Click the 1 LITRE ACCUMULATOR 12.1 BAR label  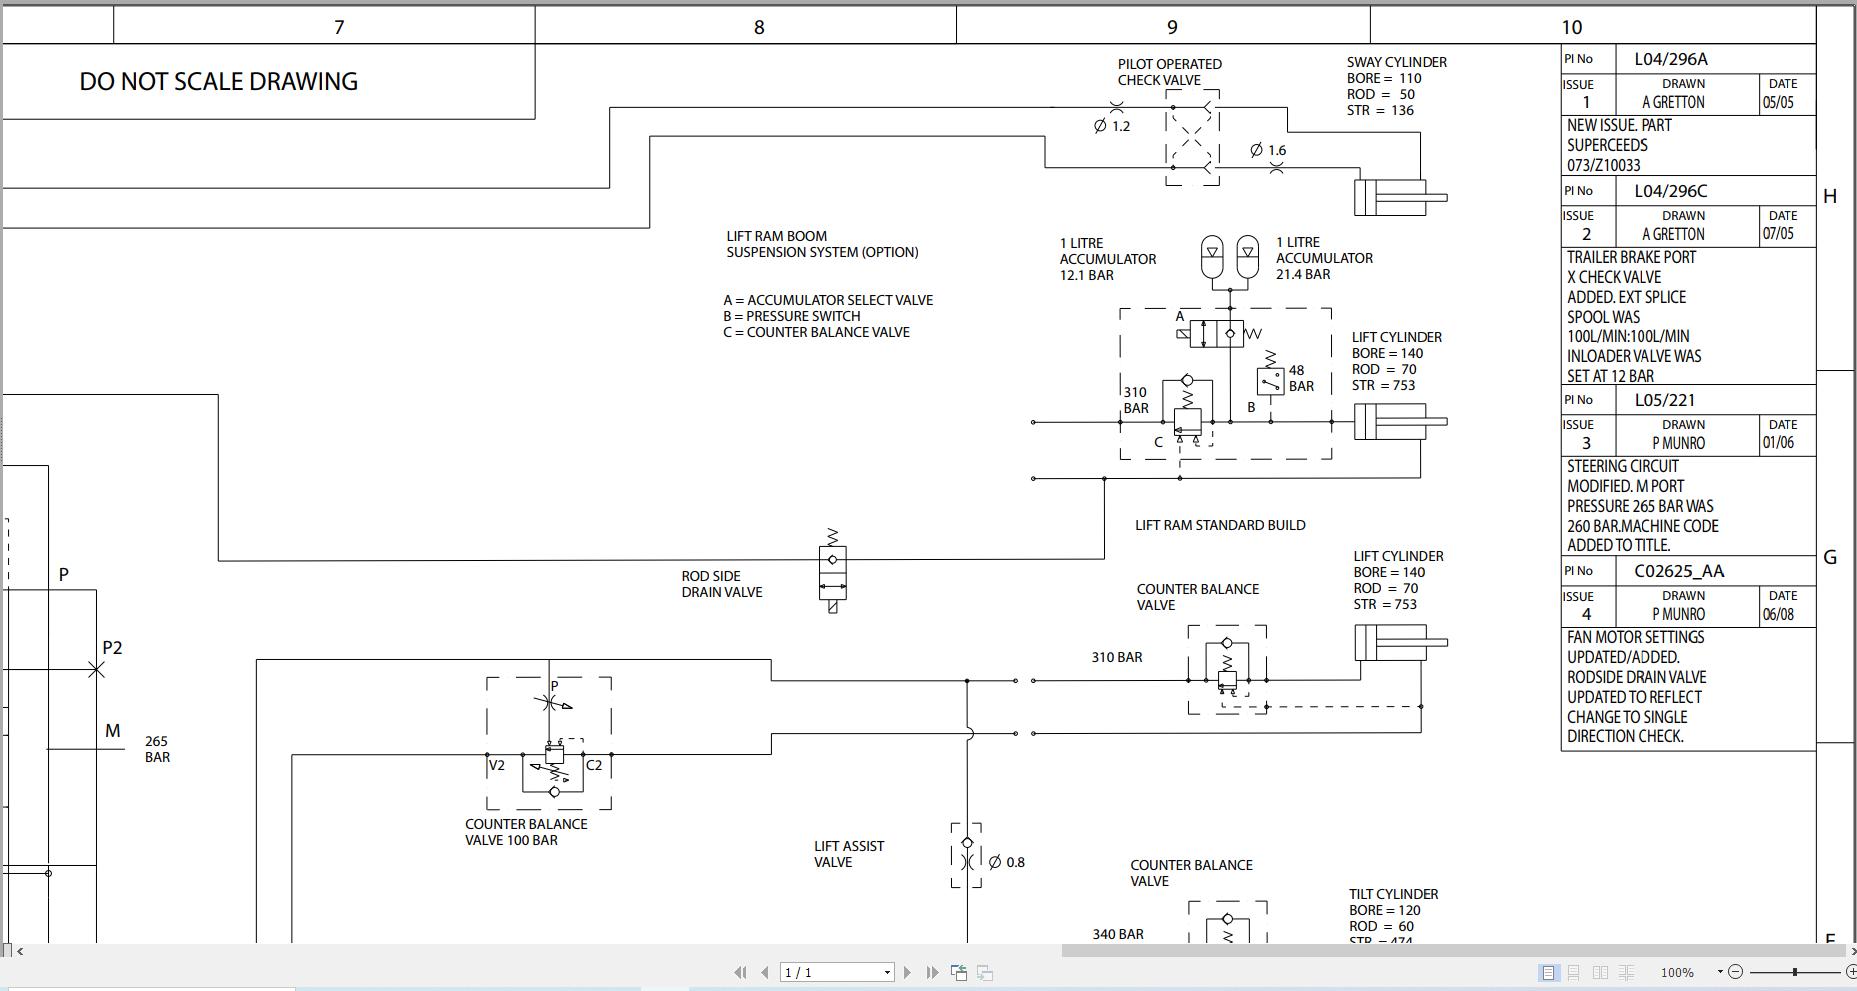point(1108,259)
